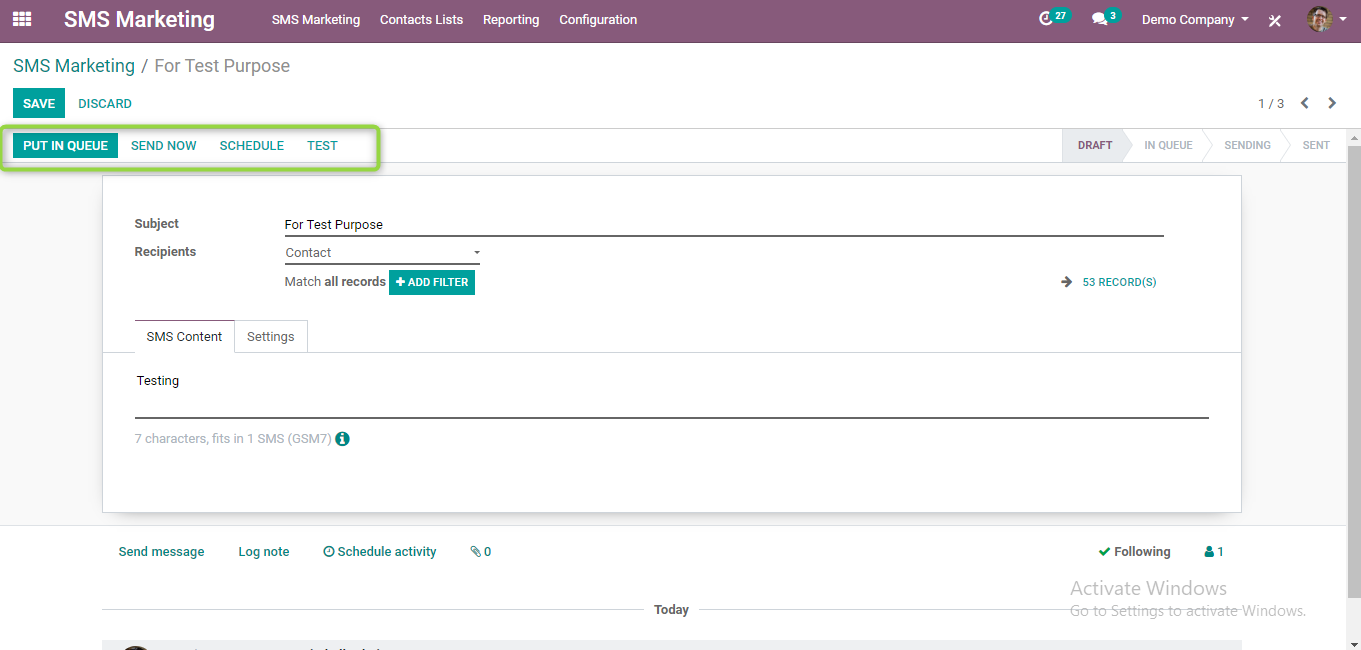
Task: Click the arrow icon beside 53 RECORD(S)
Action: point(1067,282)
